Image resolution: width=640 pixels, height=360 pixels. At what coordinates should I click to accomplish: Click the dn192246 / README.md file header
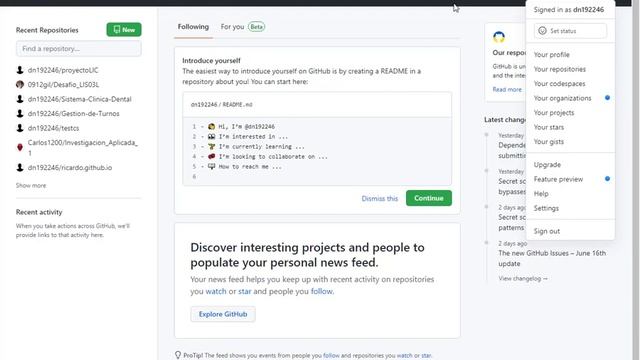click(222, 104)
